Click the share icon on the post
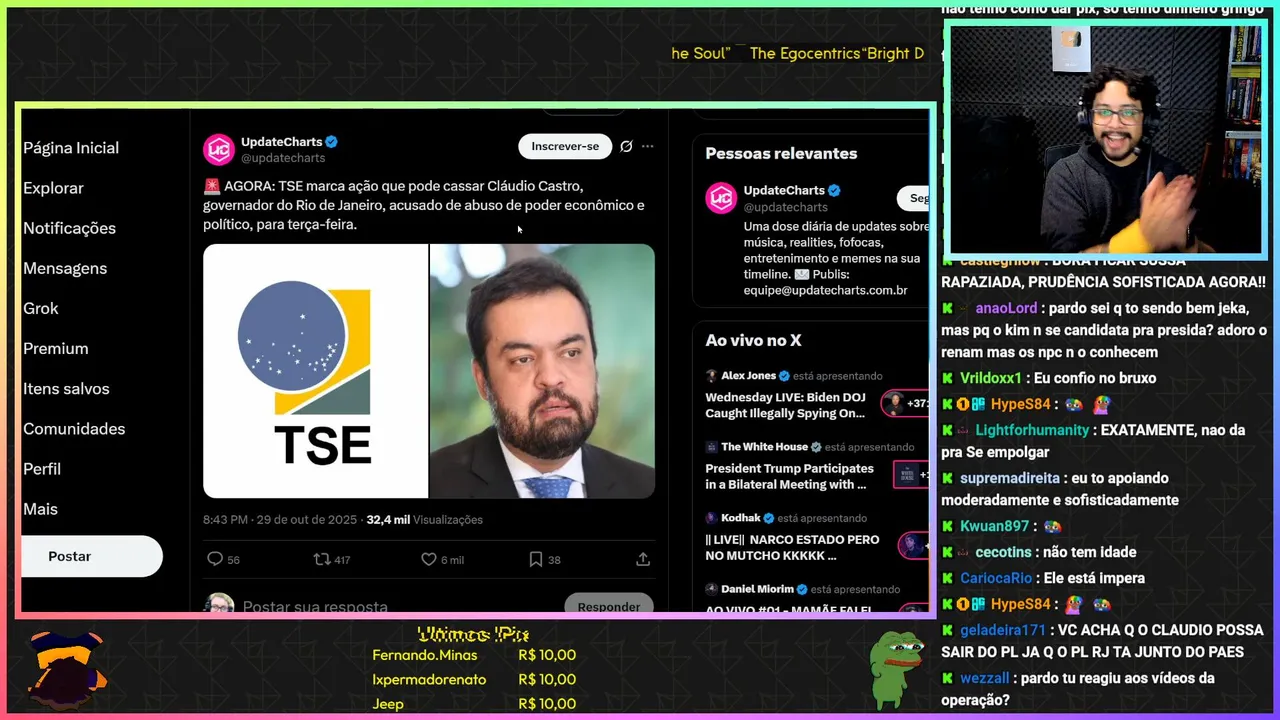The height and width of the screenshot is (720, 1280). 643,559
